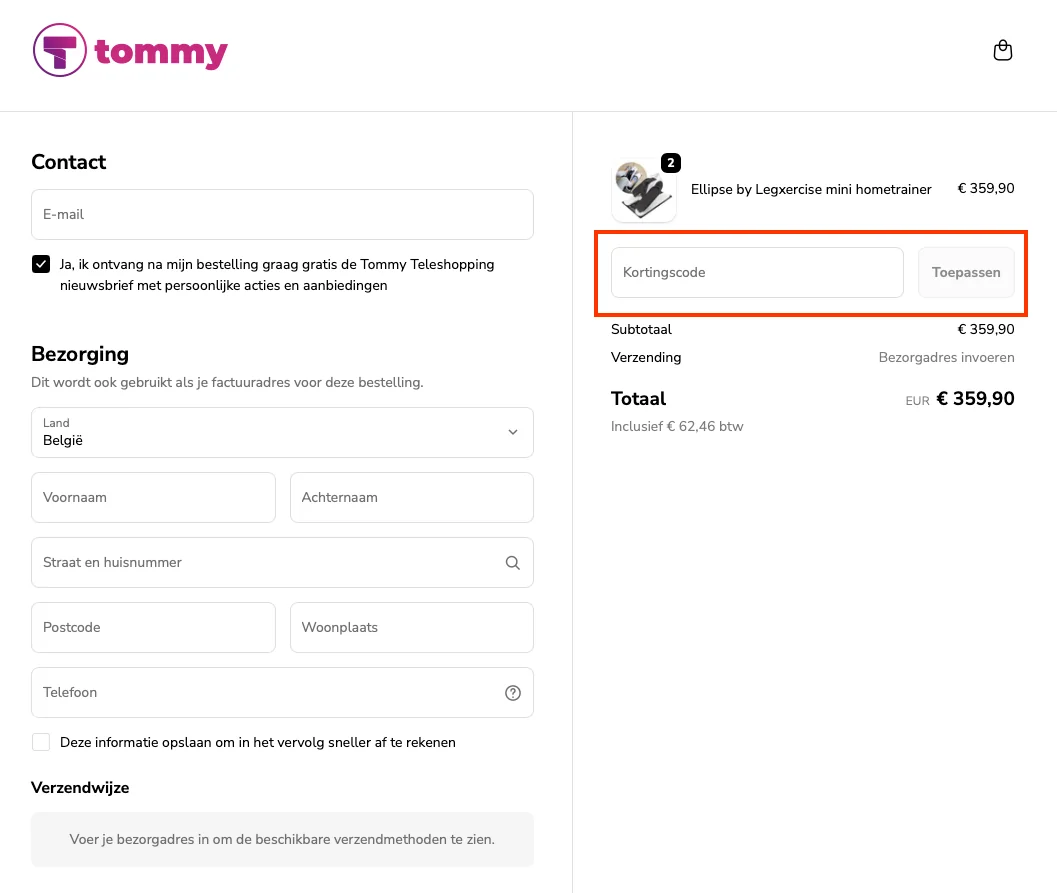Focus the Kortingscode input field
This screenshot has height=893, width=1057.
[756, 272]
